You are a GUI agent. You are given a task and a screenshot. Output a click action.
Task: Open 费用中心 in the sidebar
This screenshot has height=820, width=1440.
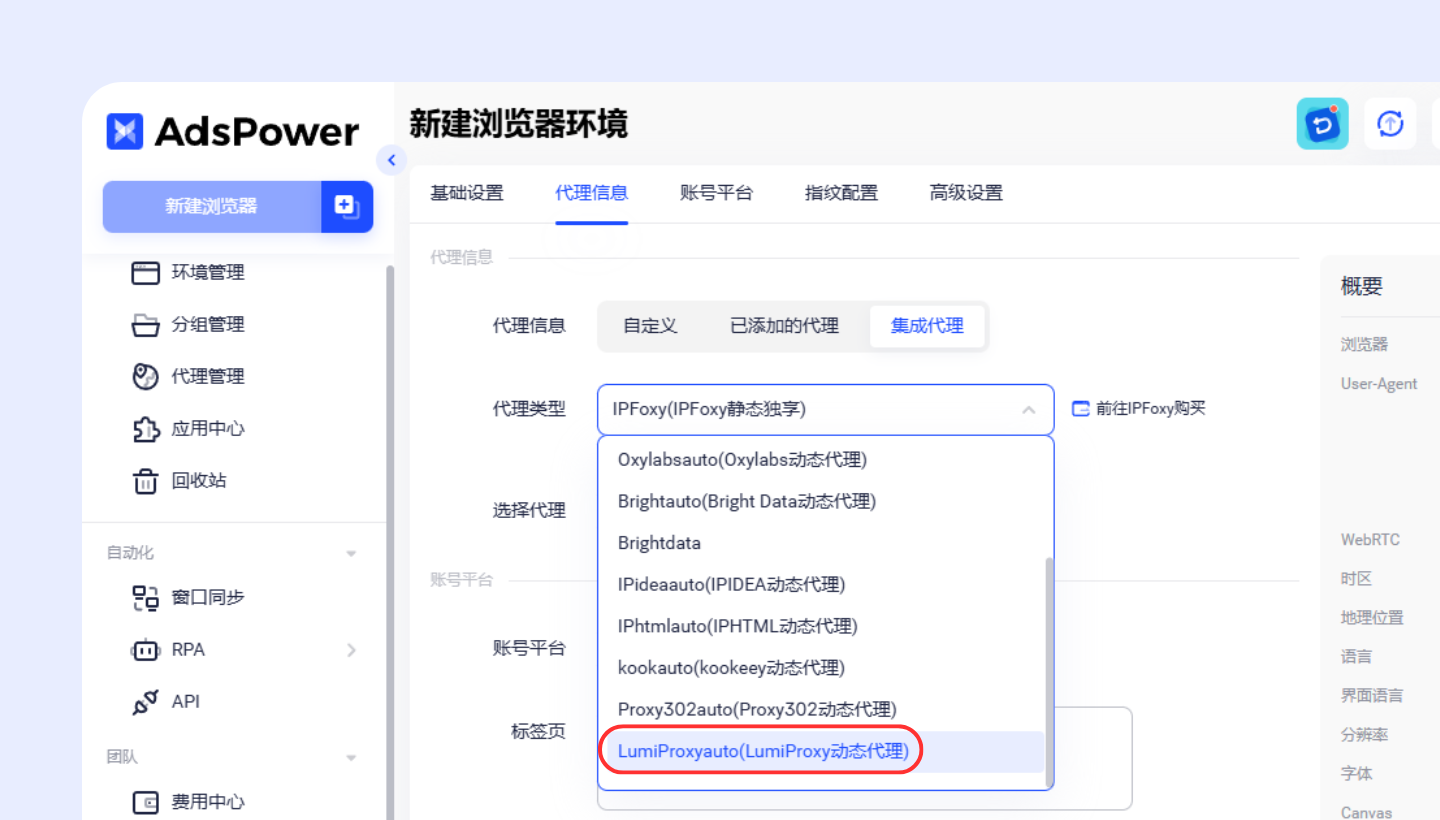tap(208, 802)
